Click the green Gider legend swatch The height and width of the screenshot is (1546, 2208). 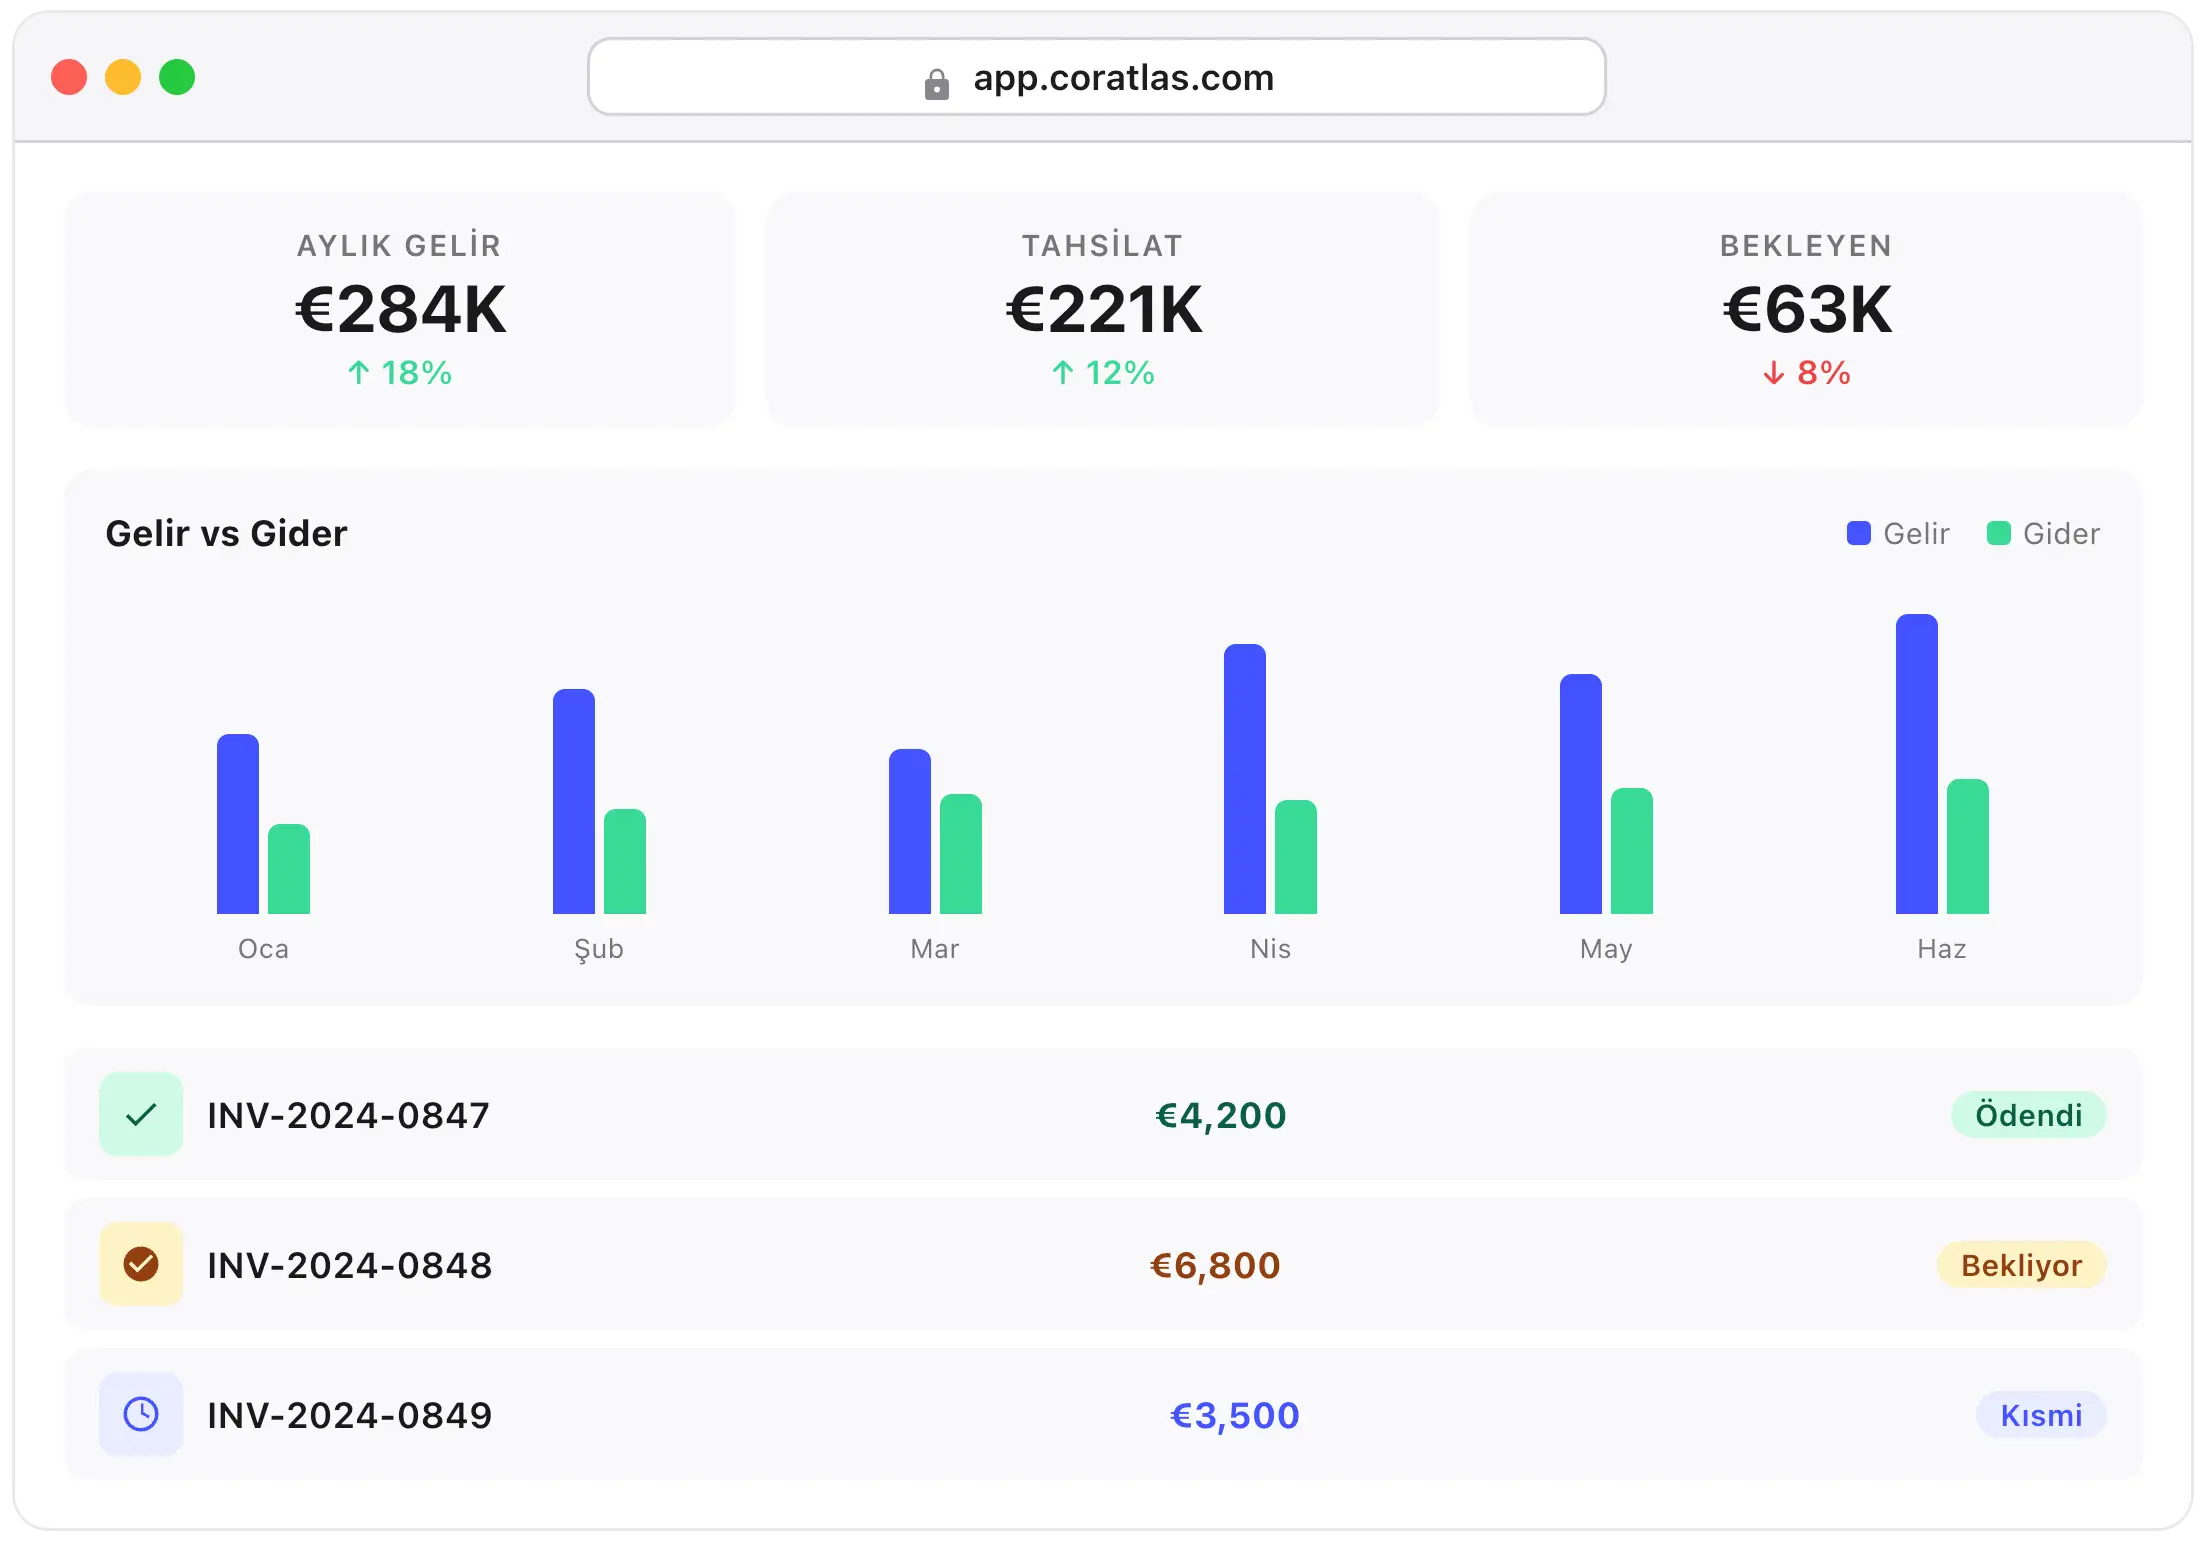1998,533
